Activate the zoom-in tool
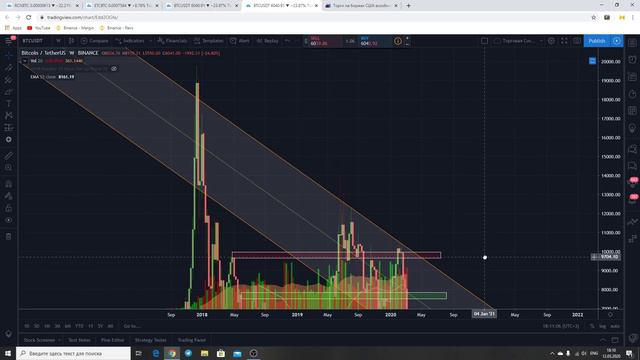This screenshot has height=360, width=640. point(9,167)
